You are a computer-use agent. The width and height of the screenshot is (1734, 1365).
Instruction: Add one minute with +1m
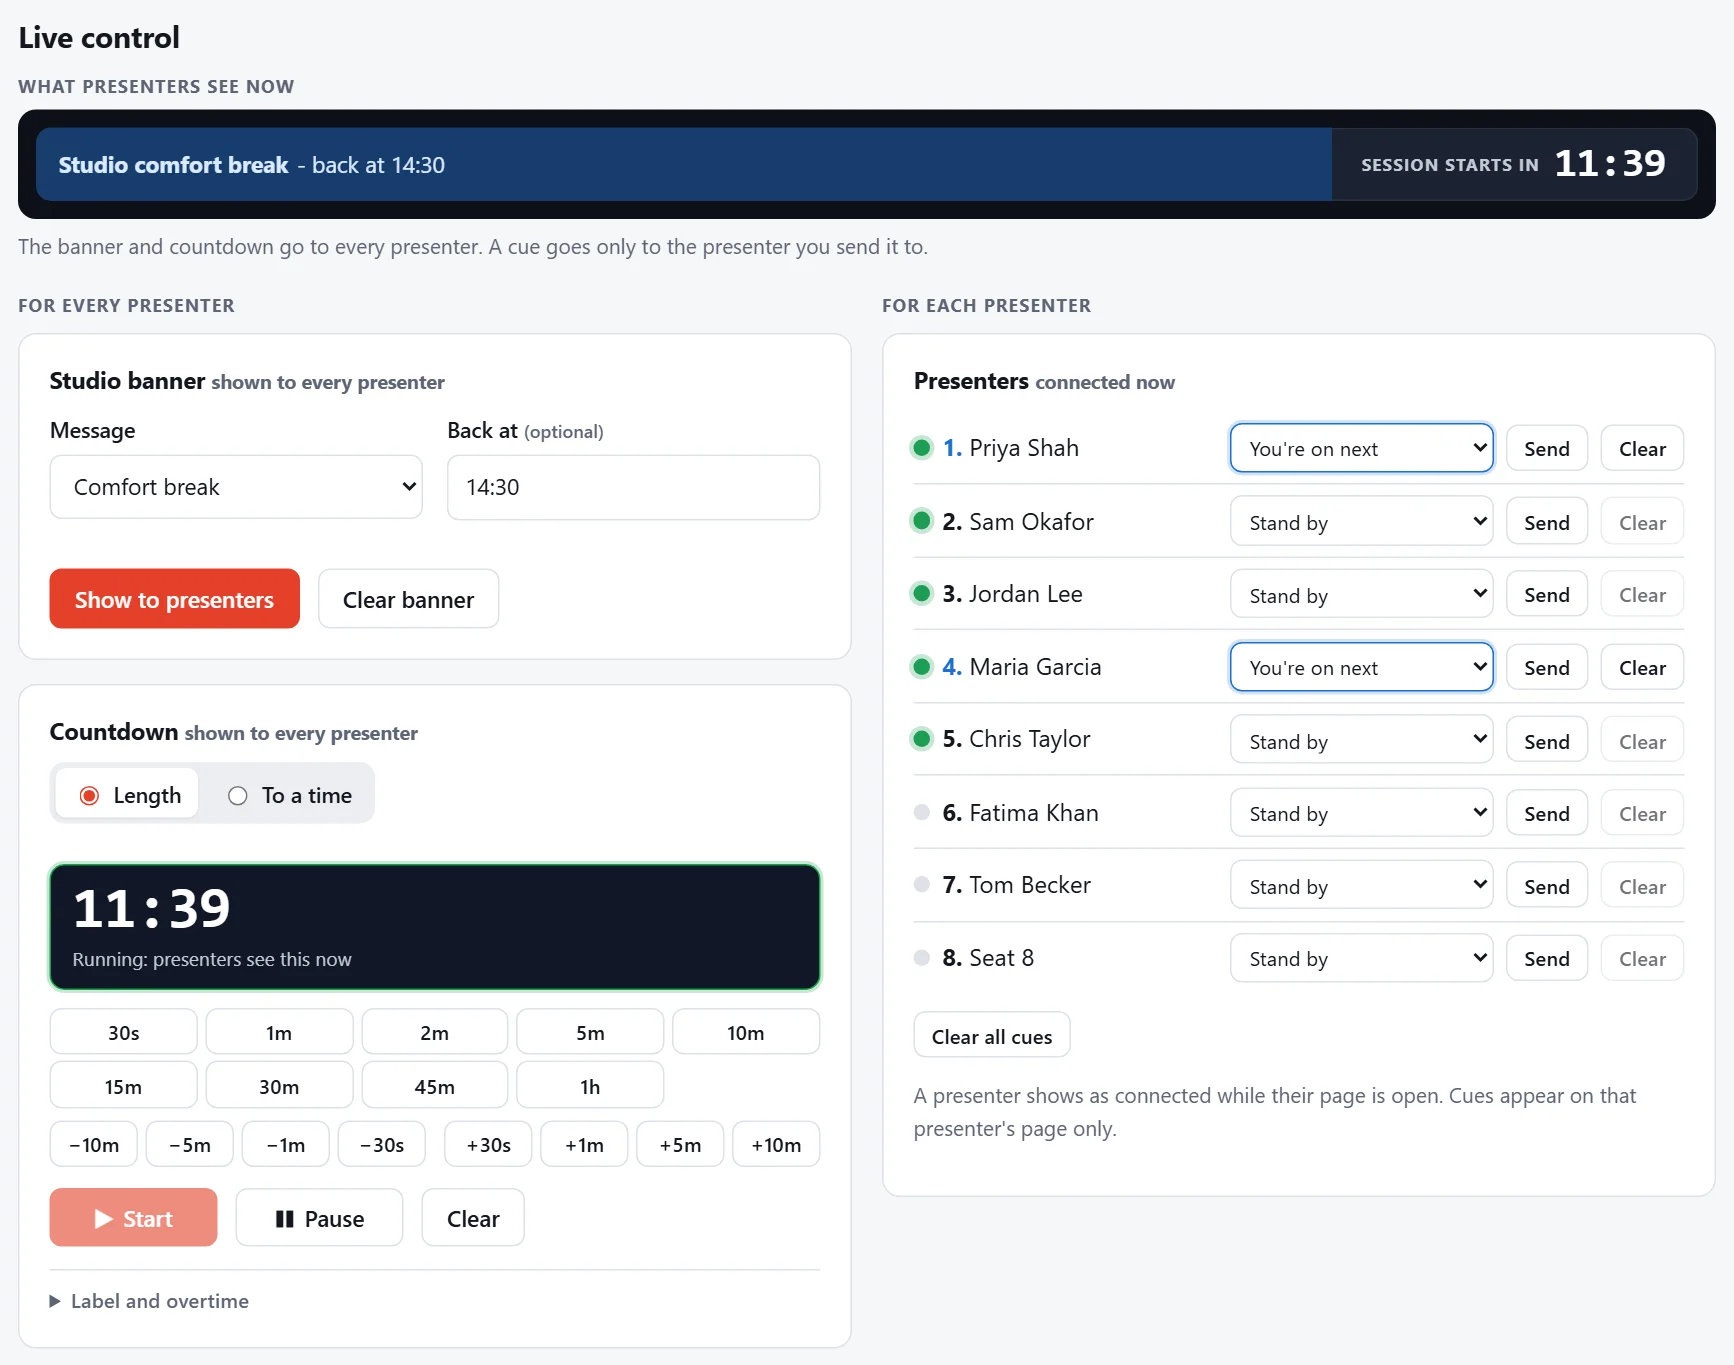[x=584, y=1144]
